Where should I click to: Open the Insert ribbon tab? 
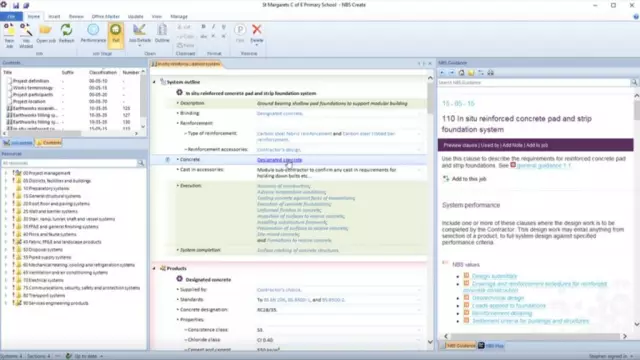[x=54, y=17]
